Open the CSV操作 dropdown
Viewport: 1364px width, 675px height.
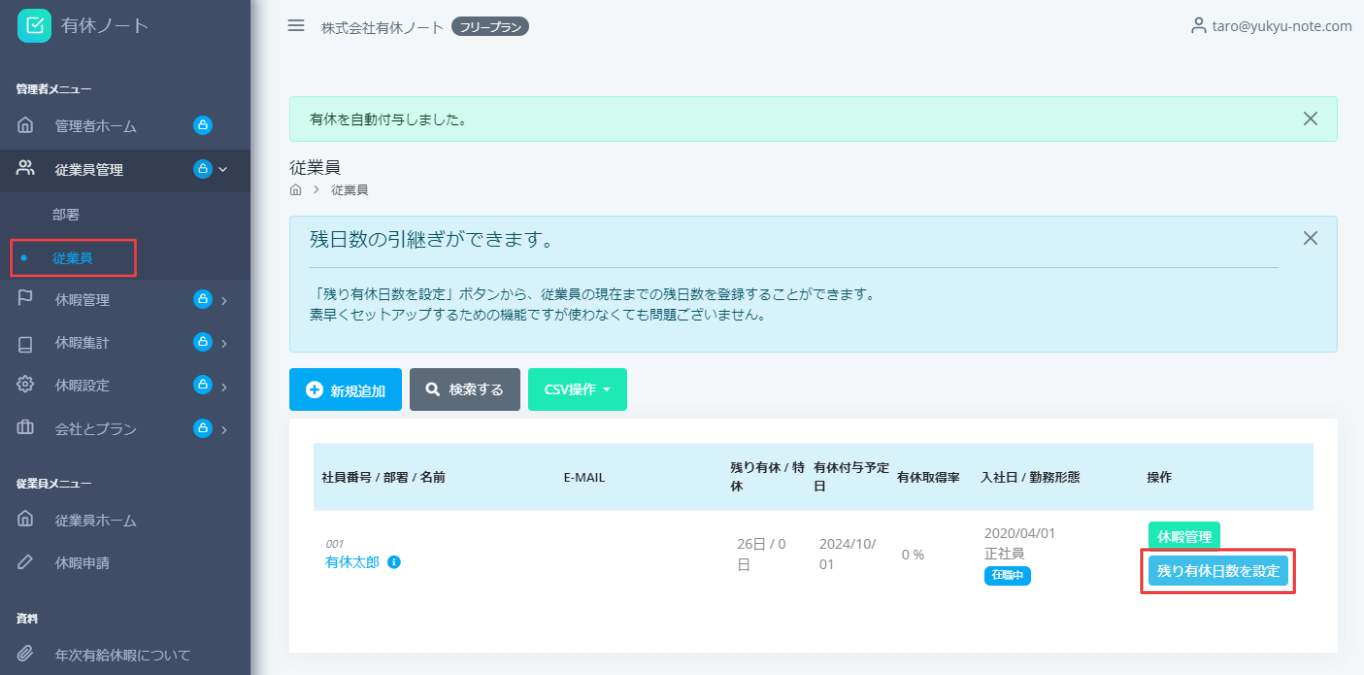577,389
